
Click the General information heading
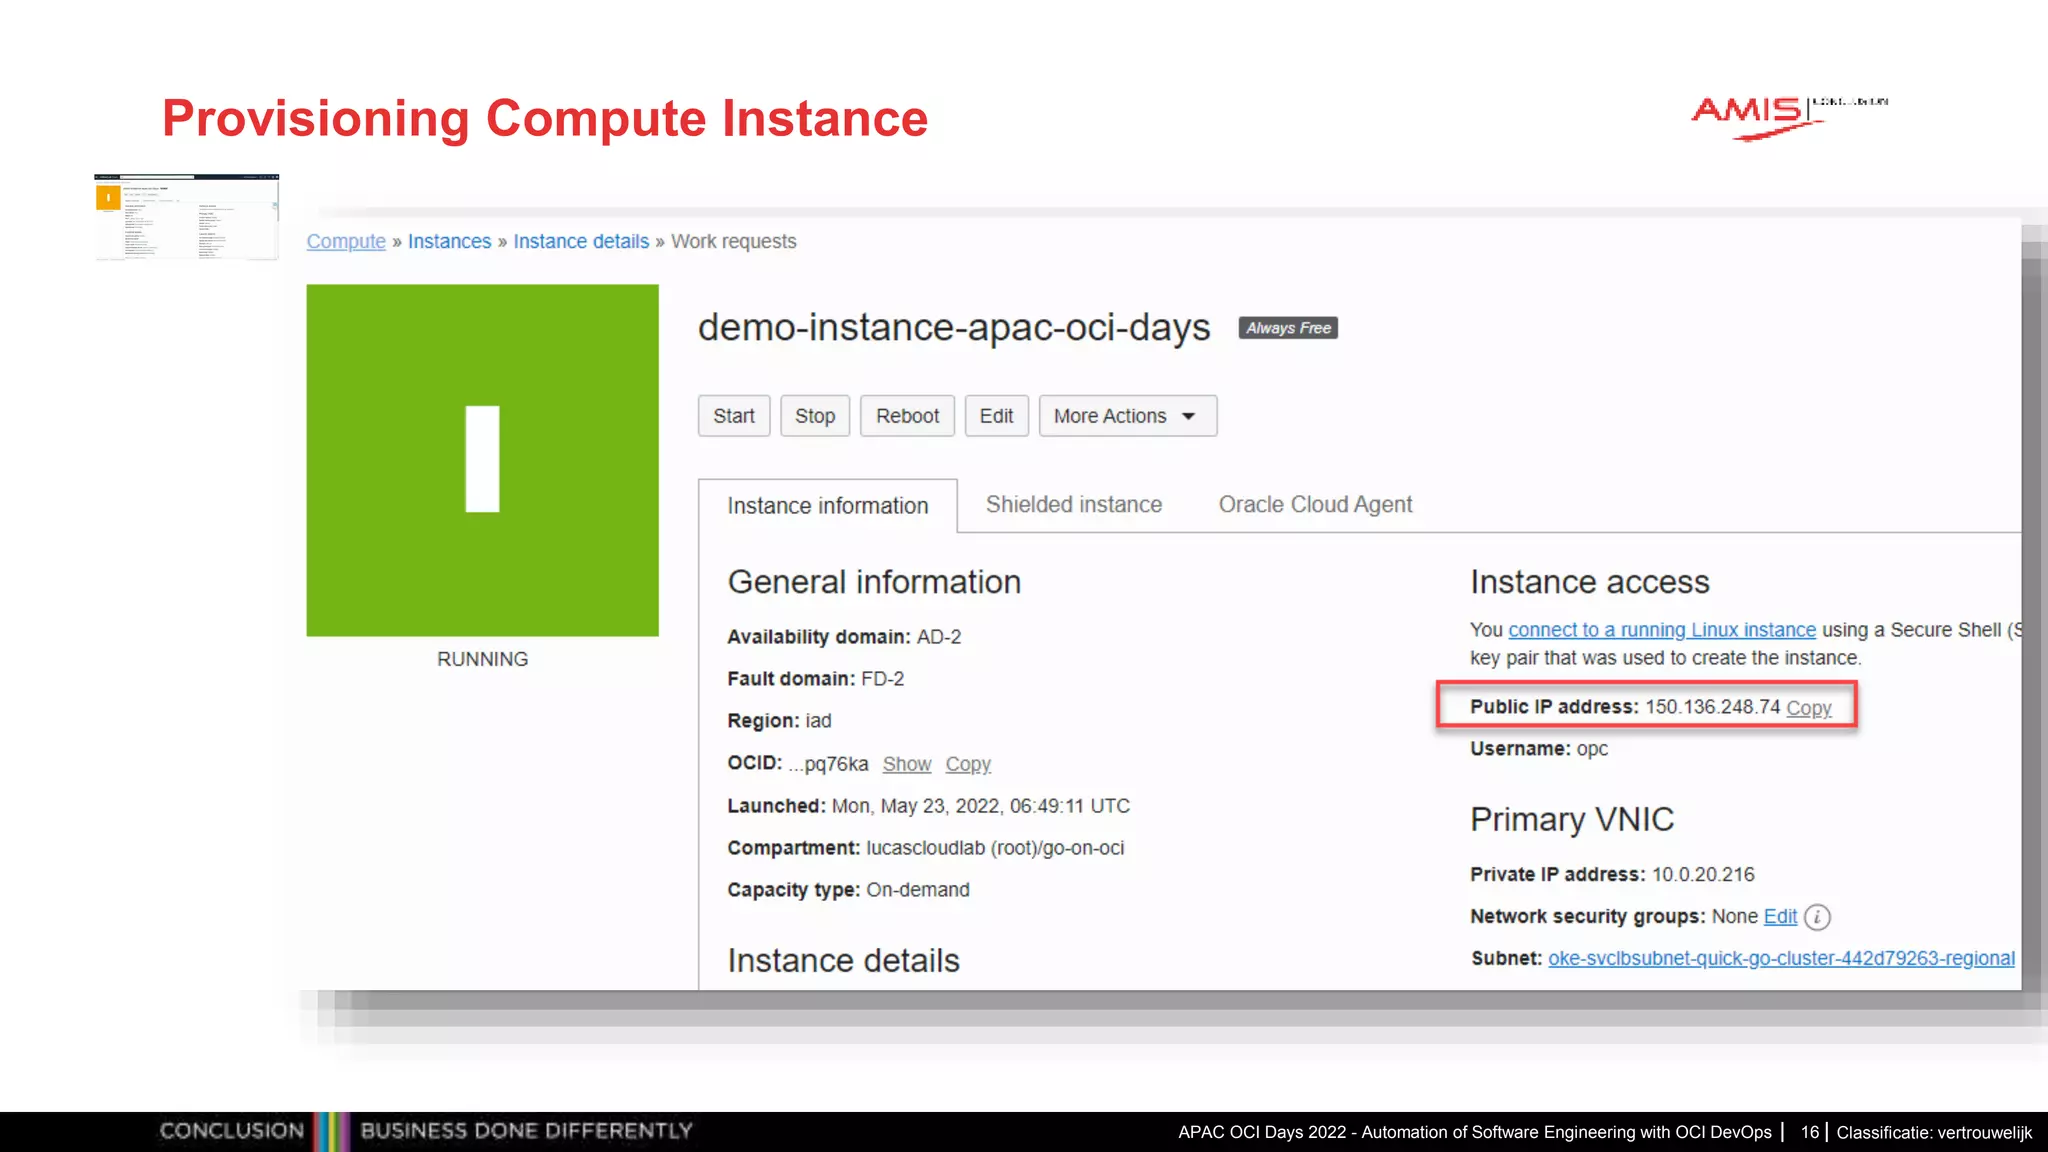tap(874, 582)
